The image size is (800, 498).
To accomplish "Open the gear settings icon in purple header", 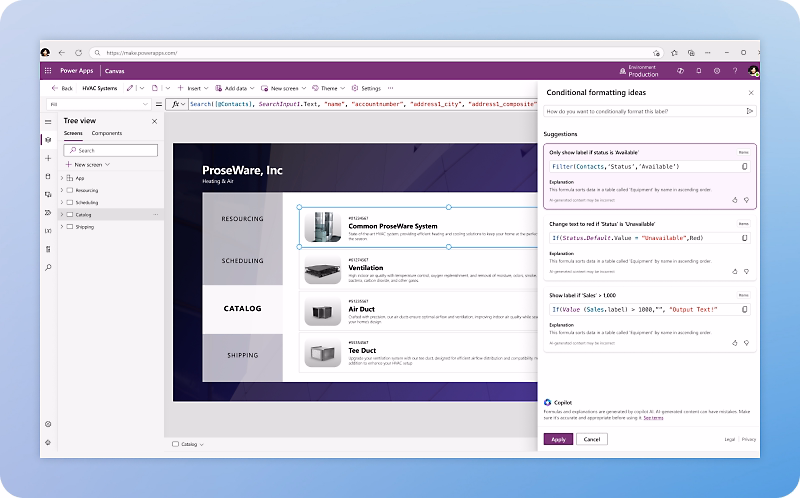I will (717, 71).
